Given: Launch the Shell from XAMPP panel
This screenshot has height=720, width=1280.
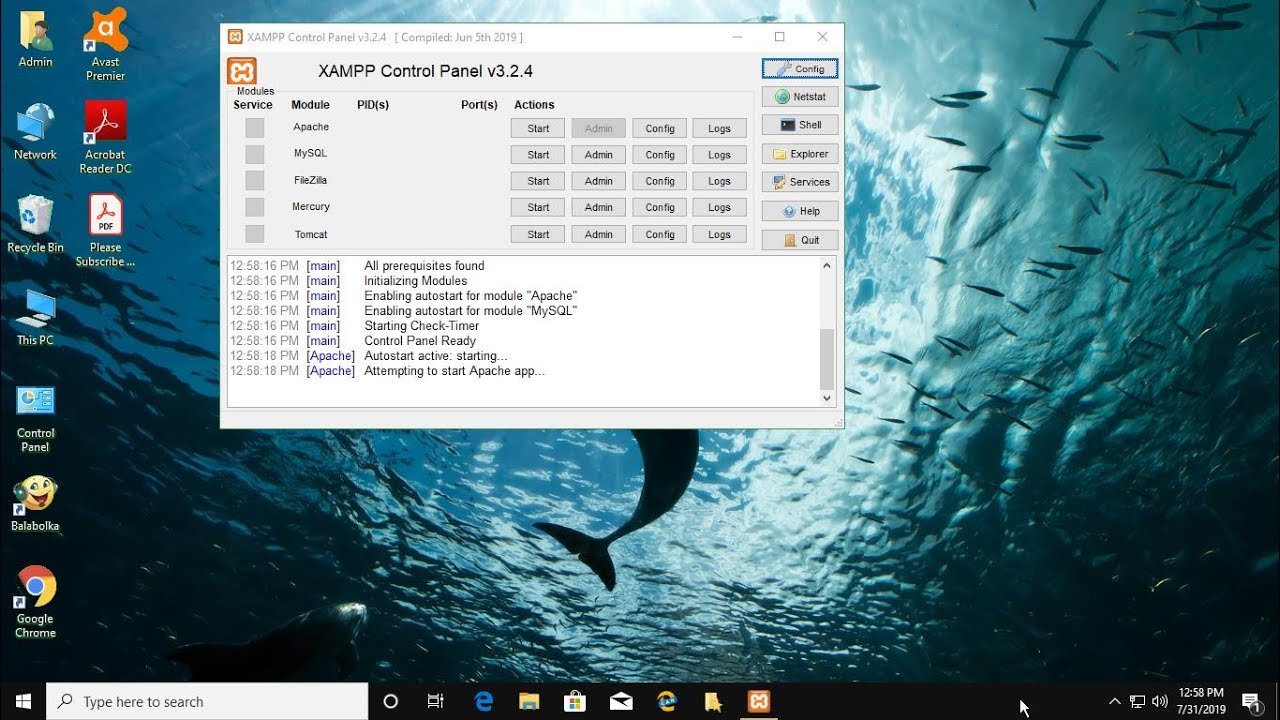Looking at the screenshot, I should [800, 125].
